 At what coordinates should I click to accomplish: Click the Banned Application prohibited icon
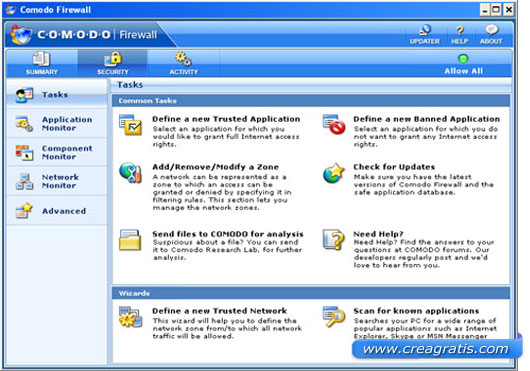point(334,124)
